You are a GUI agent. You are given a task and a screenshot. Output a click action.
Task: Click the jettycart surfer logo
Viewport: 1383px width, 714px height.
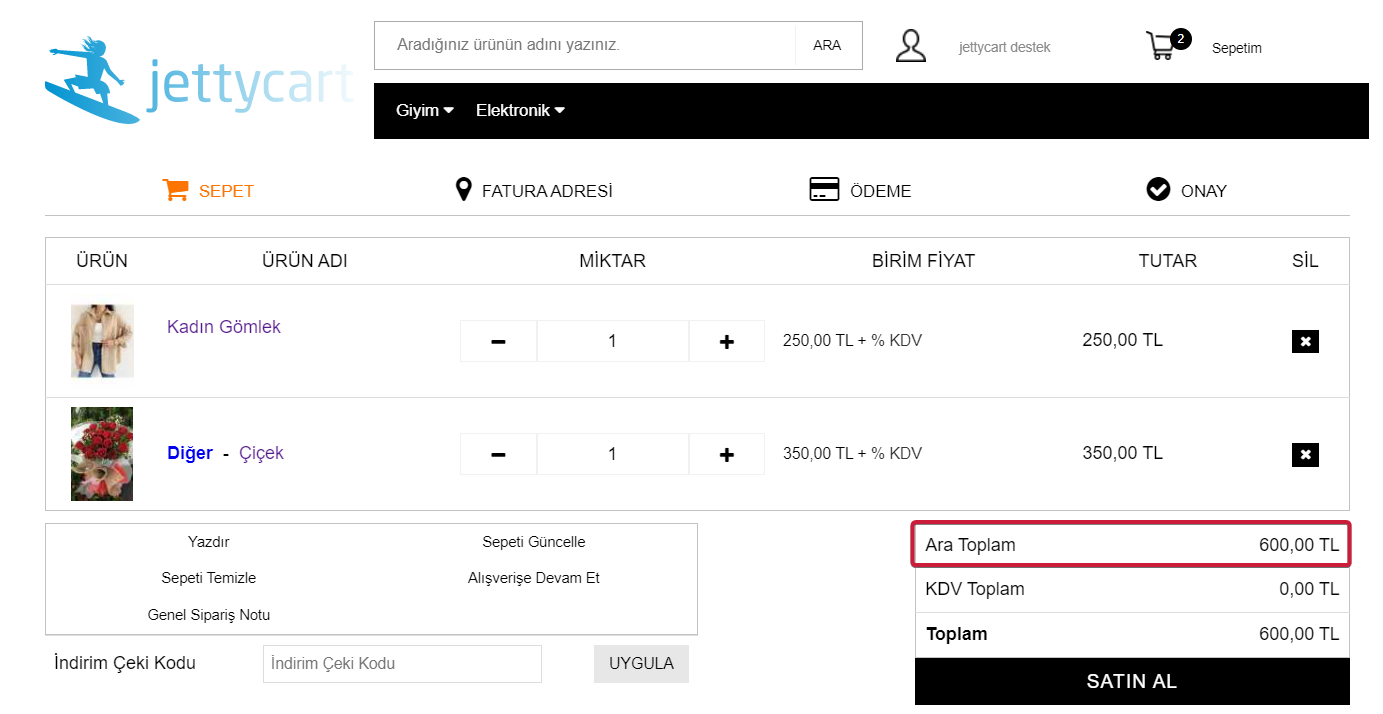pos(199,80)
